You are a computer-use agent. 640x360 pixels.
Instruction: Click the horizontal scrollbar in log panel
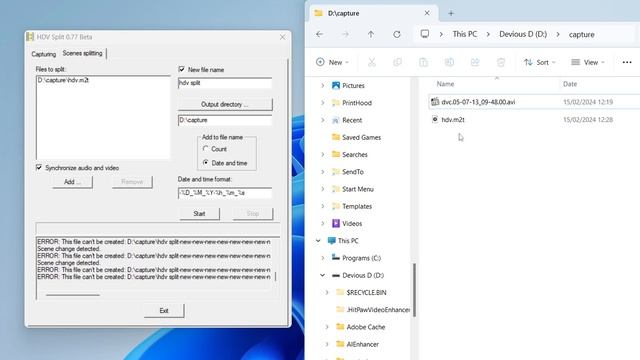(x=73, y=295)
